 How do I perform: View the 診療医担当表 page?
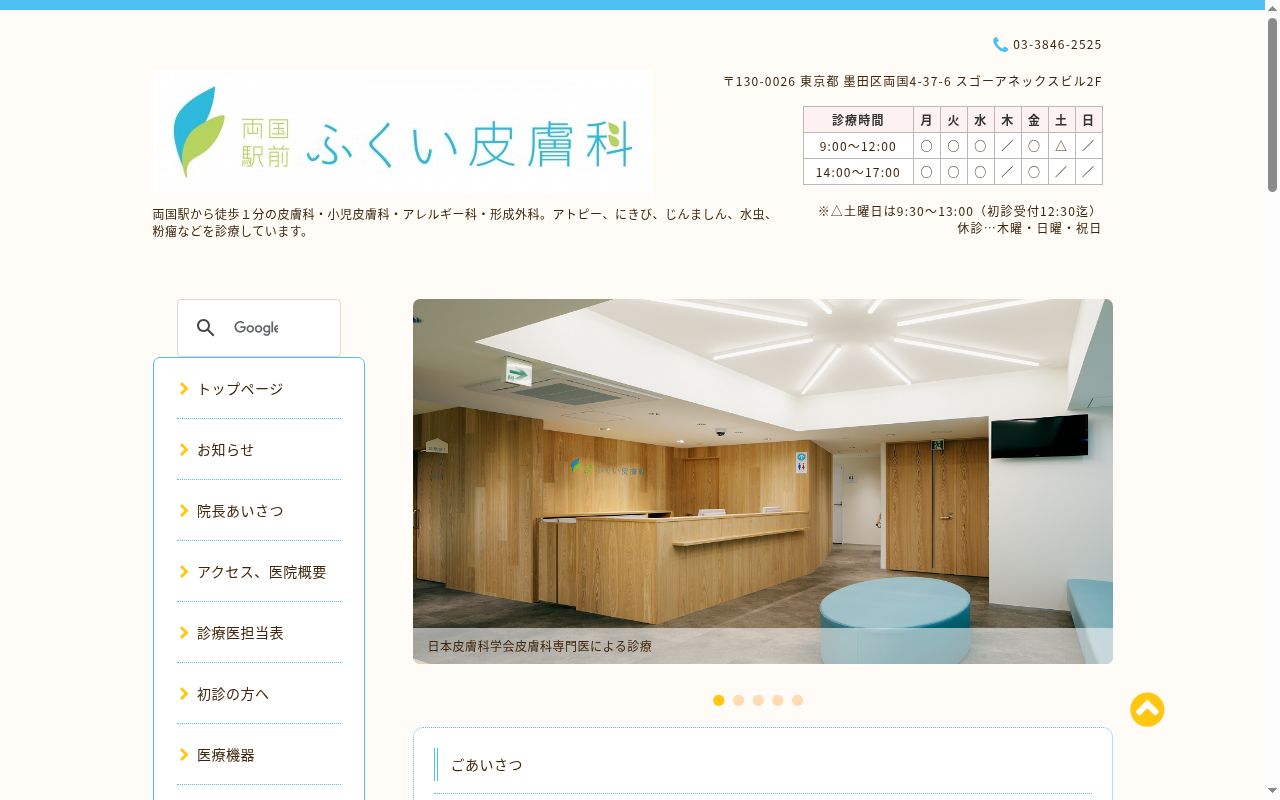259,633
